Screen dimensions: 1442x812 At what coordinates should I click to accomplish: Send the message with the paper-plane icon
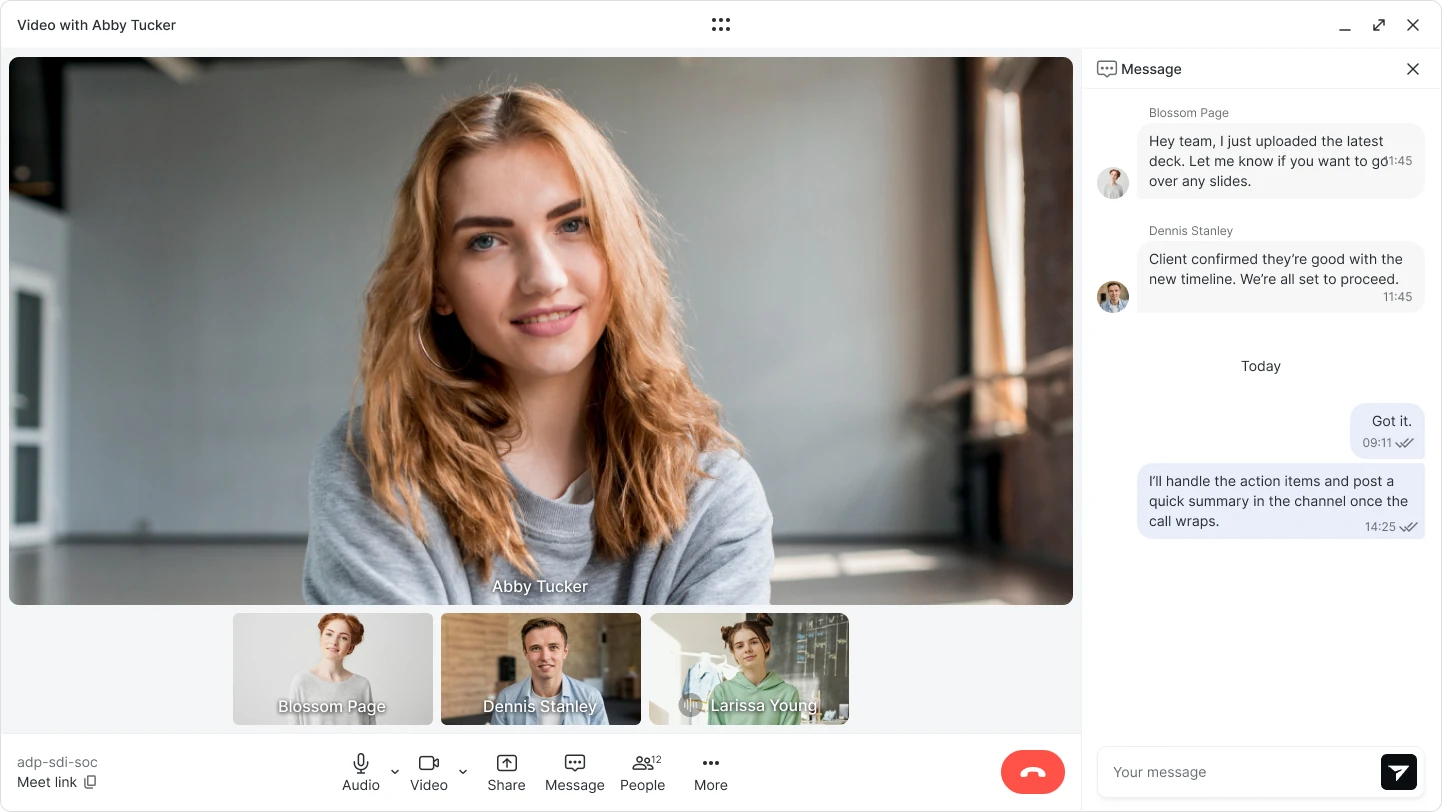pyautogui.click(x=1399, y=772)
